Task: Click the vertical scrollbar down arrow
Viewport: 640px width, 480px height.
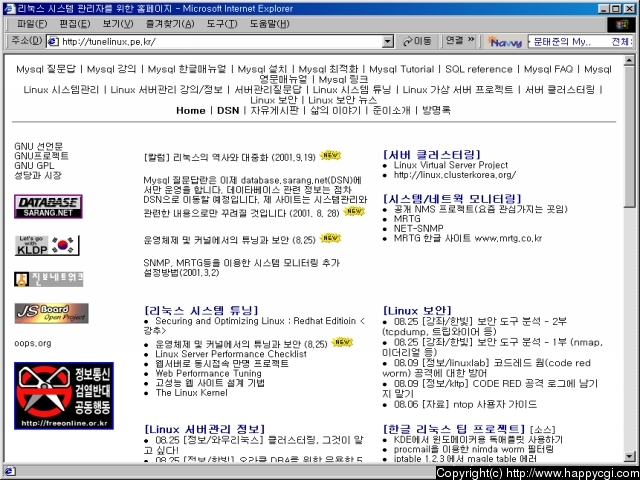Action: coord(629,456)
